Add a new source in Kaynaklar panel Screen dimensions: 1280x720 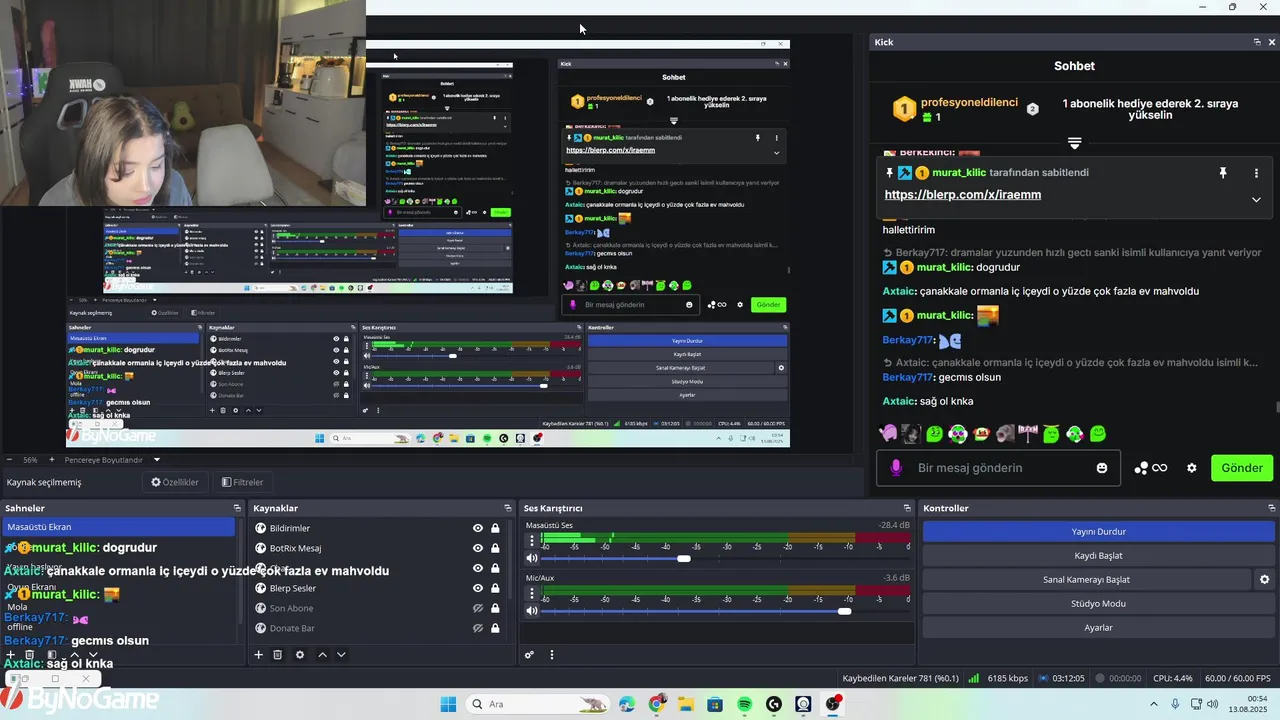[258, 655]
